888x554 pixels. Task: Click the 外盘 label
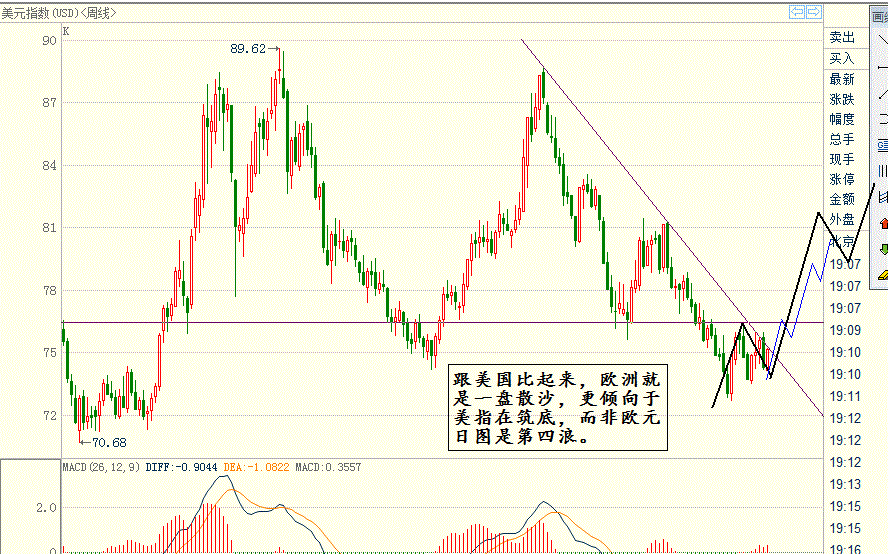842,219
